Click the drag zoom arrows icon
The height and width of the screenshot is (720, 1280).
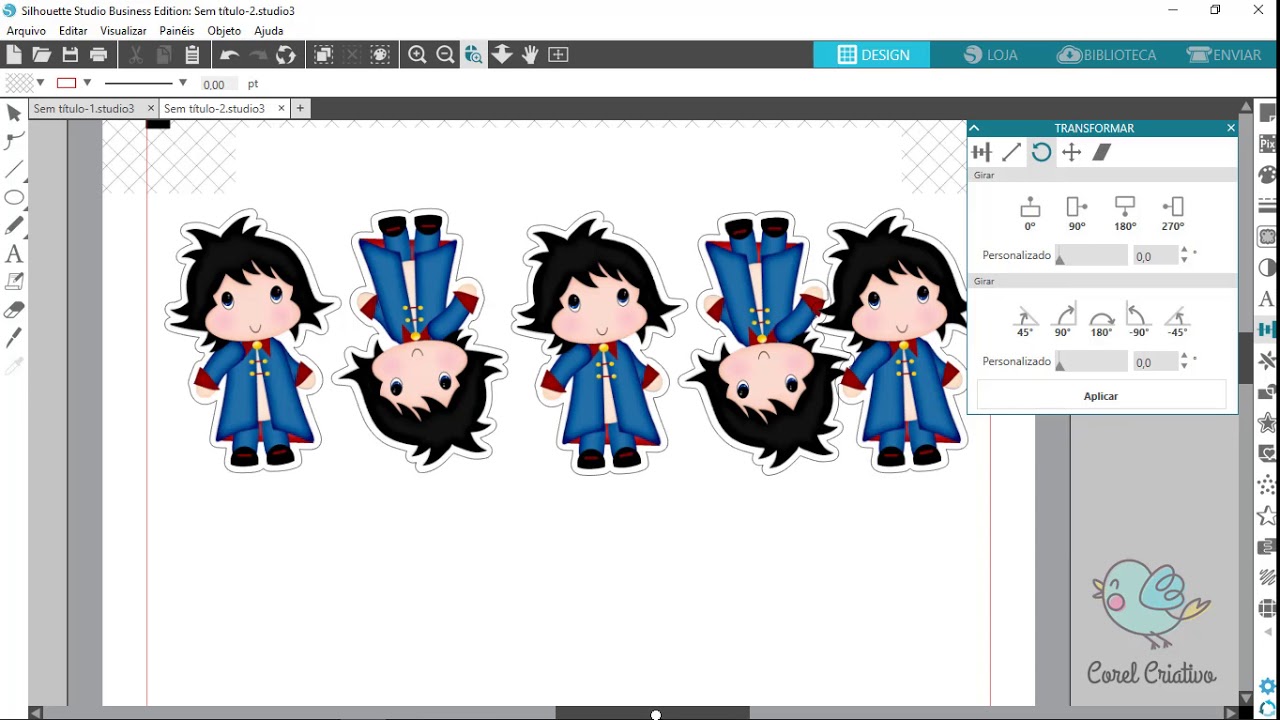click(502, 55)
